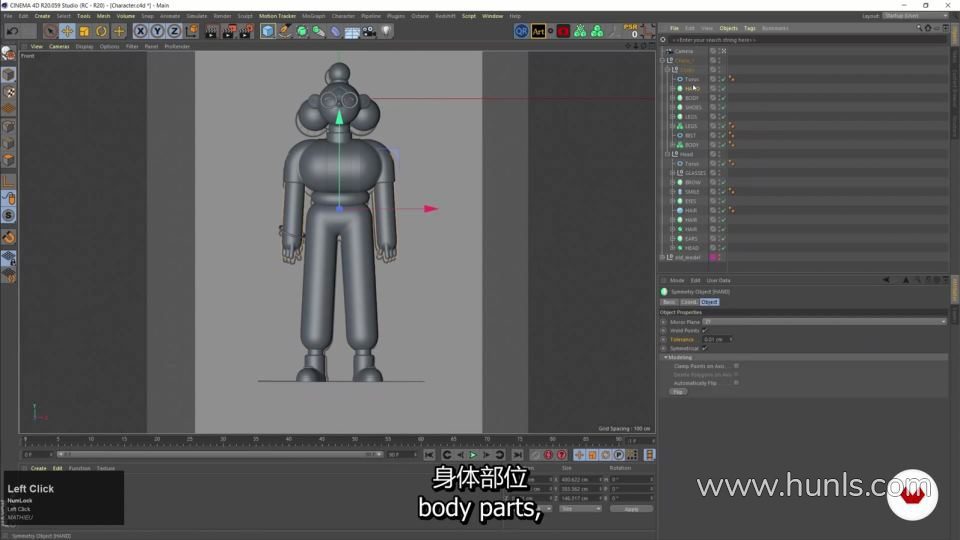Click the Flip button
960x540 pixels.
coord(678,392)
